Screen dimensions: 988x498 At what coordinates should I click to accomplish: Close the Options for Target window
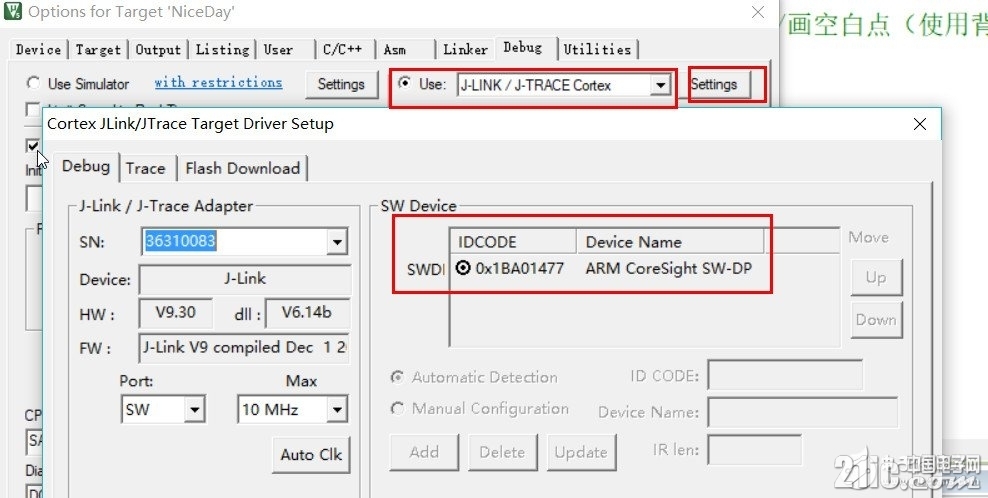[758, 12]
